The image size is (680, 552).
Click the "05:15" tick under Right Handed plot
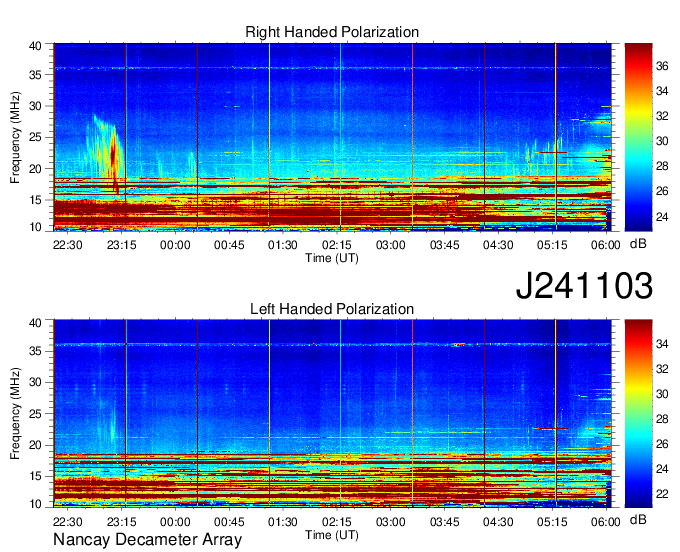coord(552,245)
